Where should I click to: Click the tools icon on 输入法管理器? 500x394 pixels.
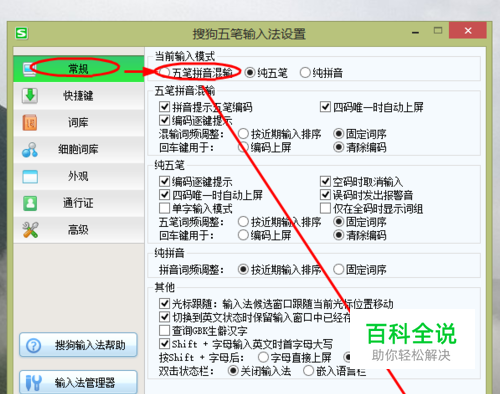[33, 383]
